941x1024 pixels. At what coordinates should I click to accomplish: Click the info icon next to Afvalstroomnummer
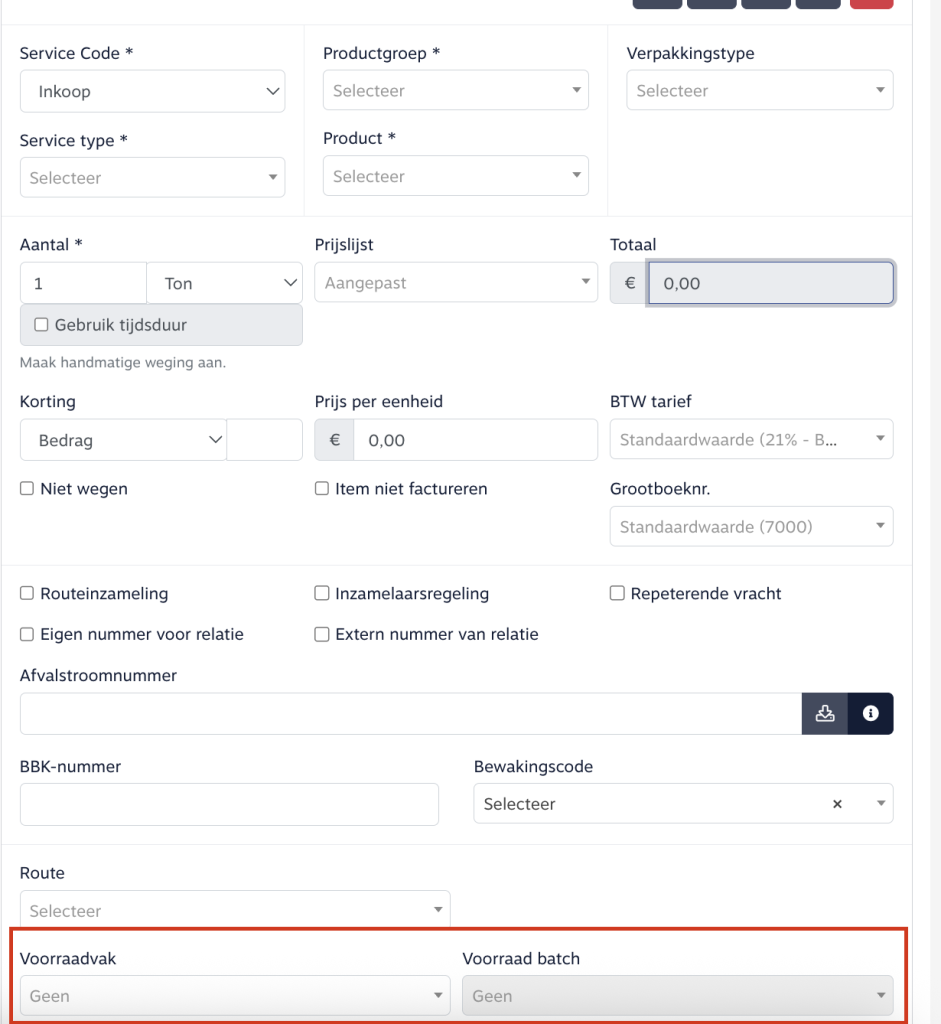click(870, 713)
